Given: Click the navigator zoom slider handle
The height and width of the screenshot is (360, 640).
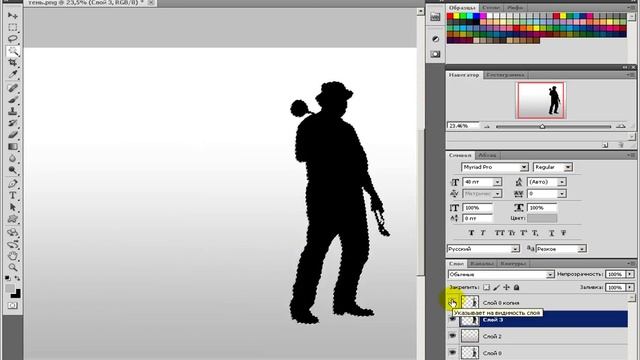Looking at the screenshot, I should click(542, 127).
